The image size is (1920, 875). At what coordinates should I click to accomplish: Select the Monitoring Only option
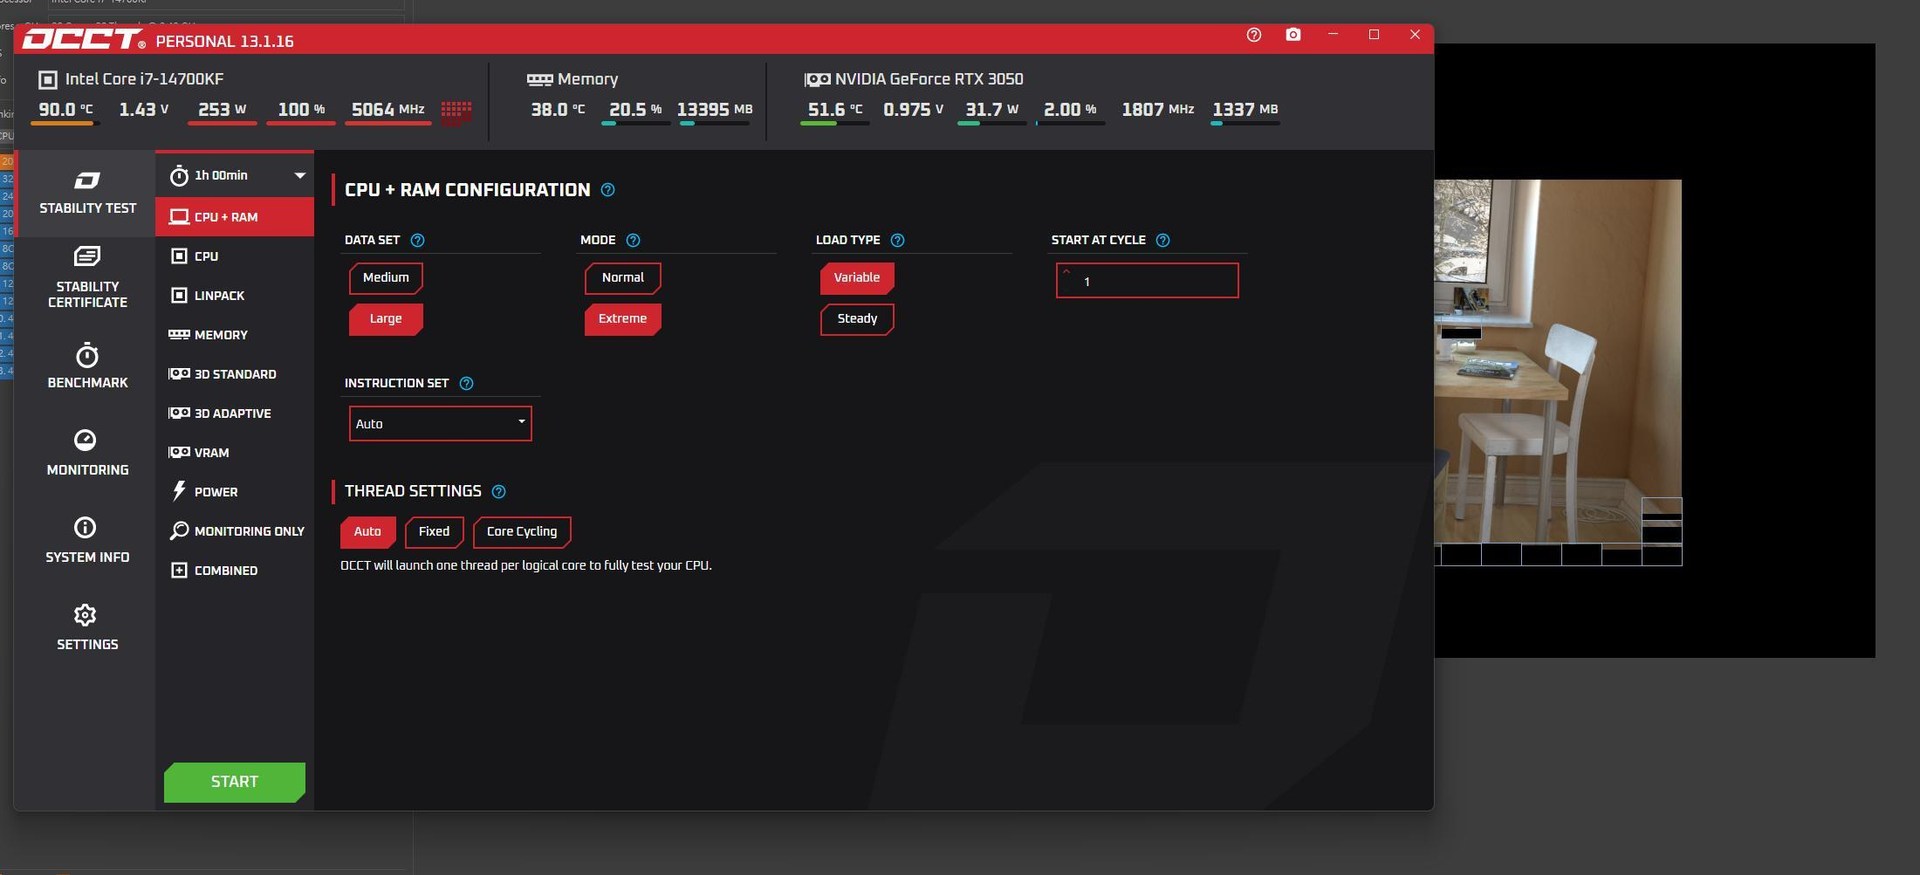click(x=235, y=531)
